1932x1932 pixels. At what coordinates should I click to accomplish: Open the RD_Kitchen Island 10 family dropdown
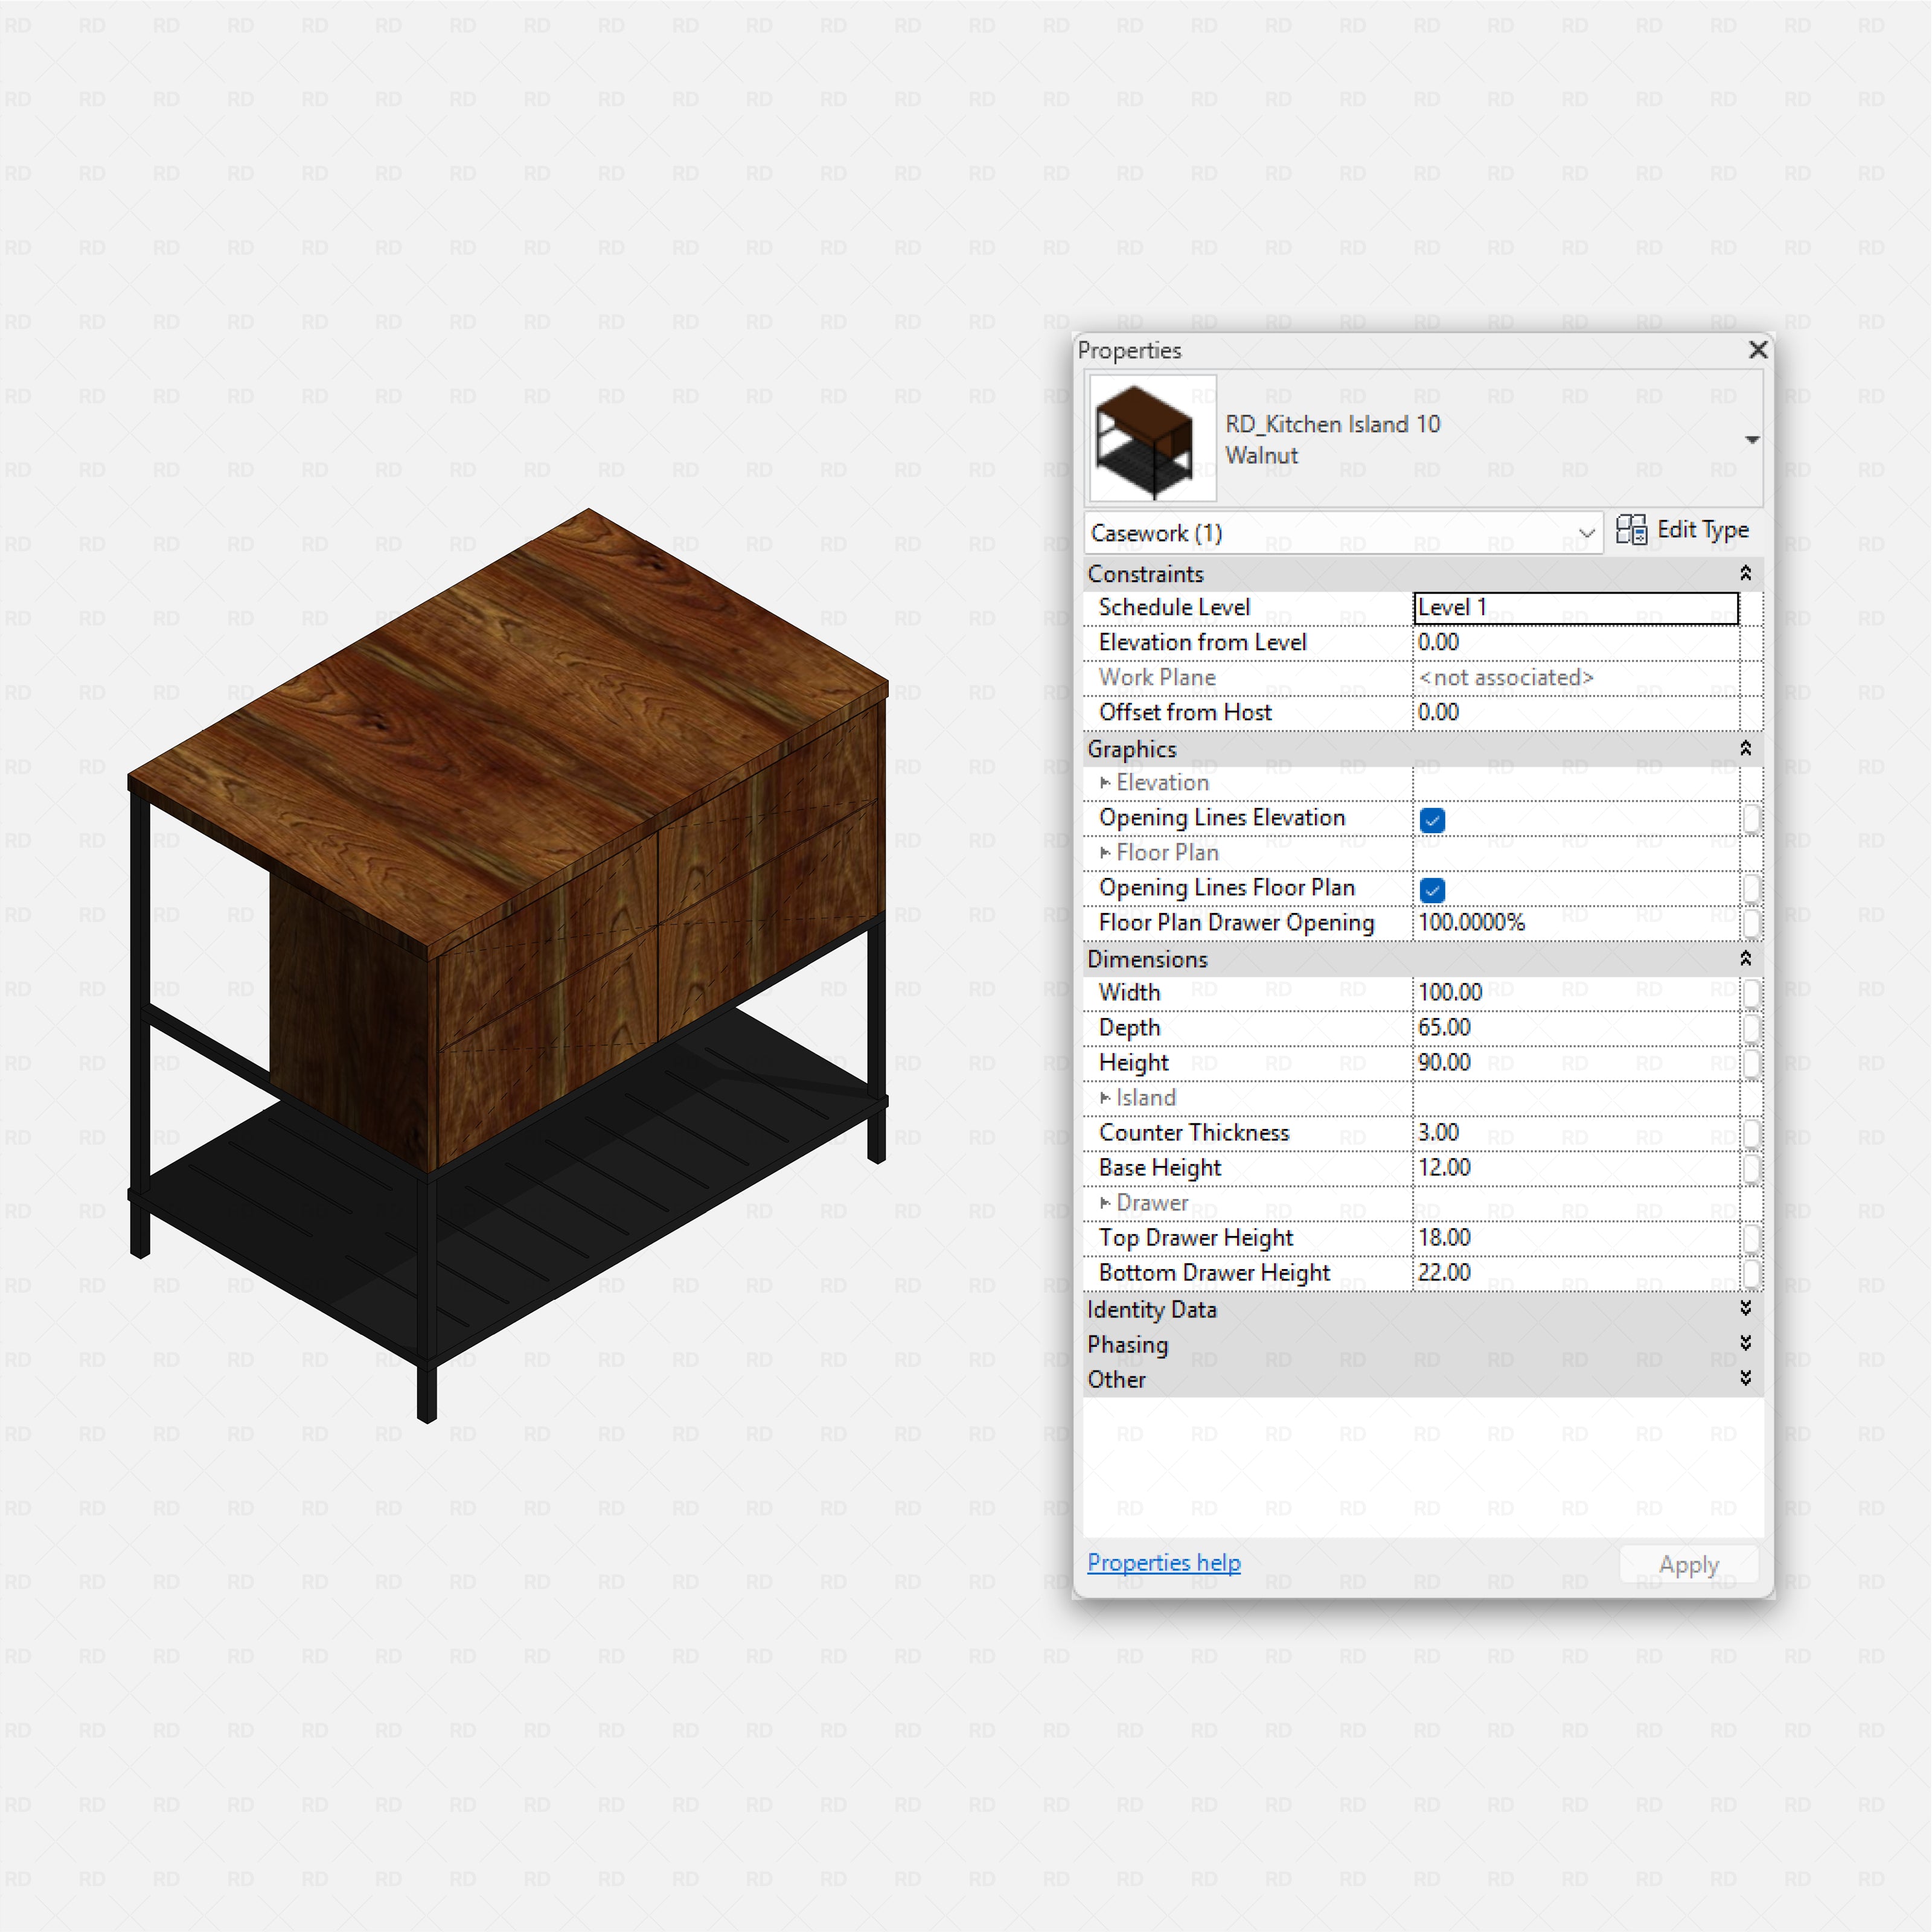click(x=1752, y=439)
